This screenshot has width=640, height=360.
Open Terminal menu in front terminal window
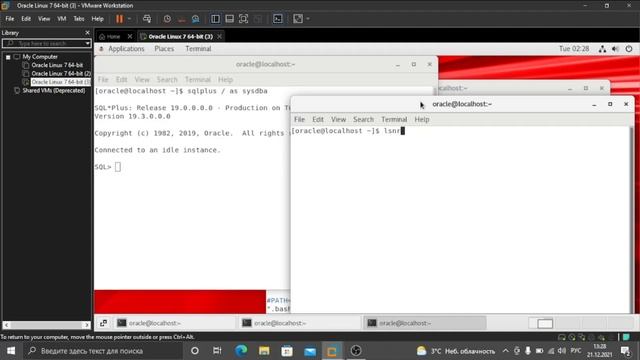pyautogui.click(x=394, y=119)
